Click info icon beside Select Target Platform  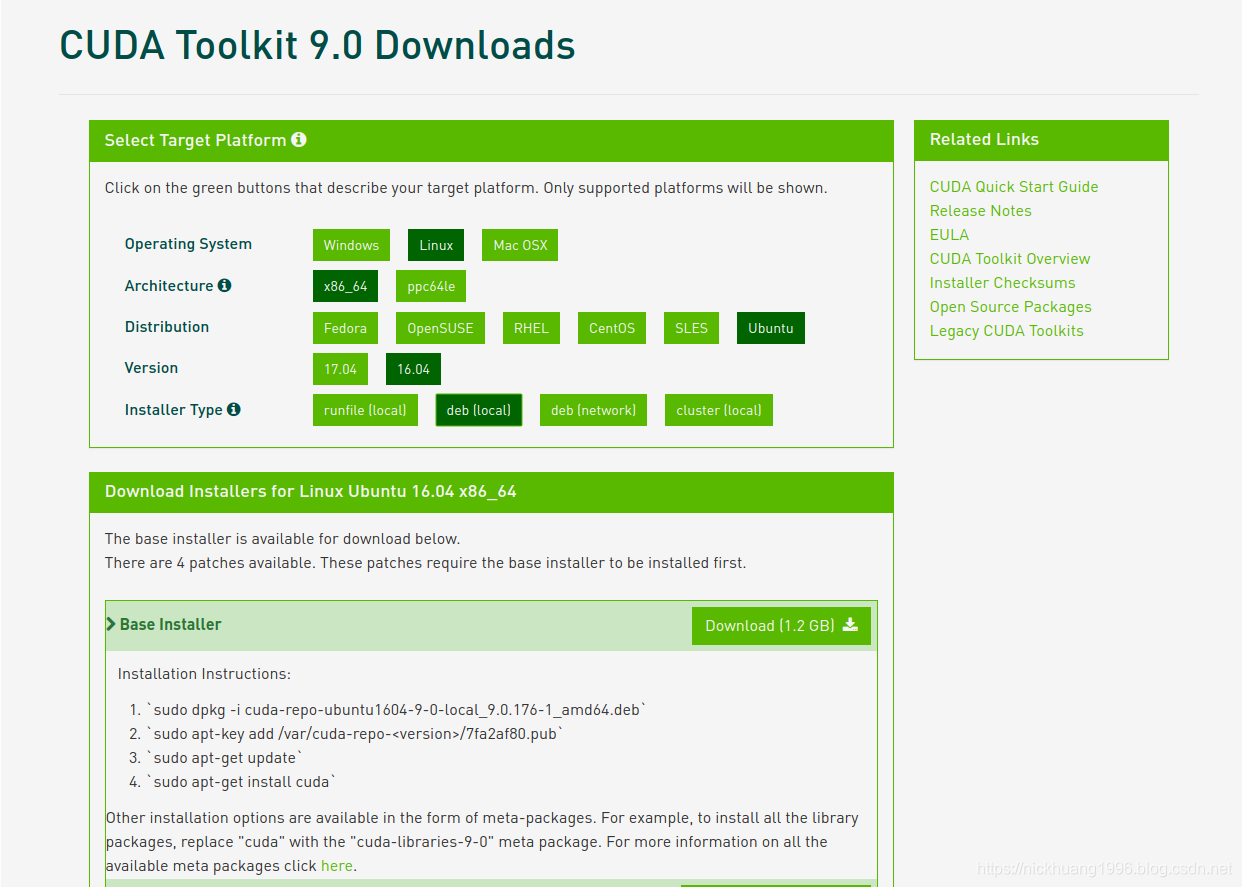(x=298, y=140)
